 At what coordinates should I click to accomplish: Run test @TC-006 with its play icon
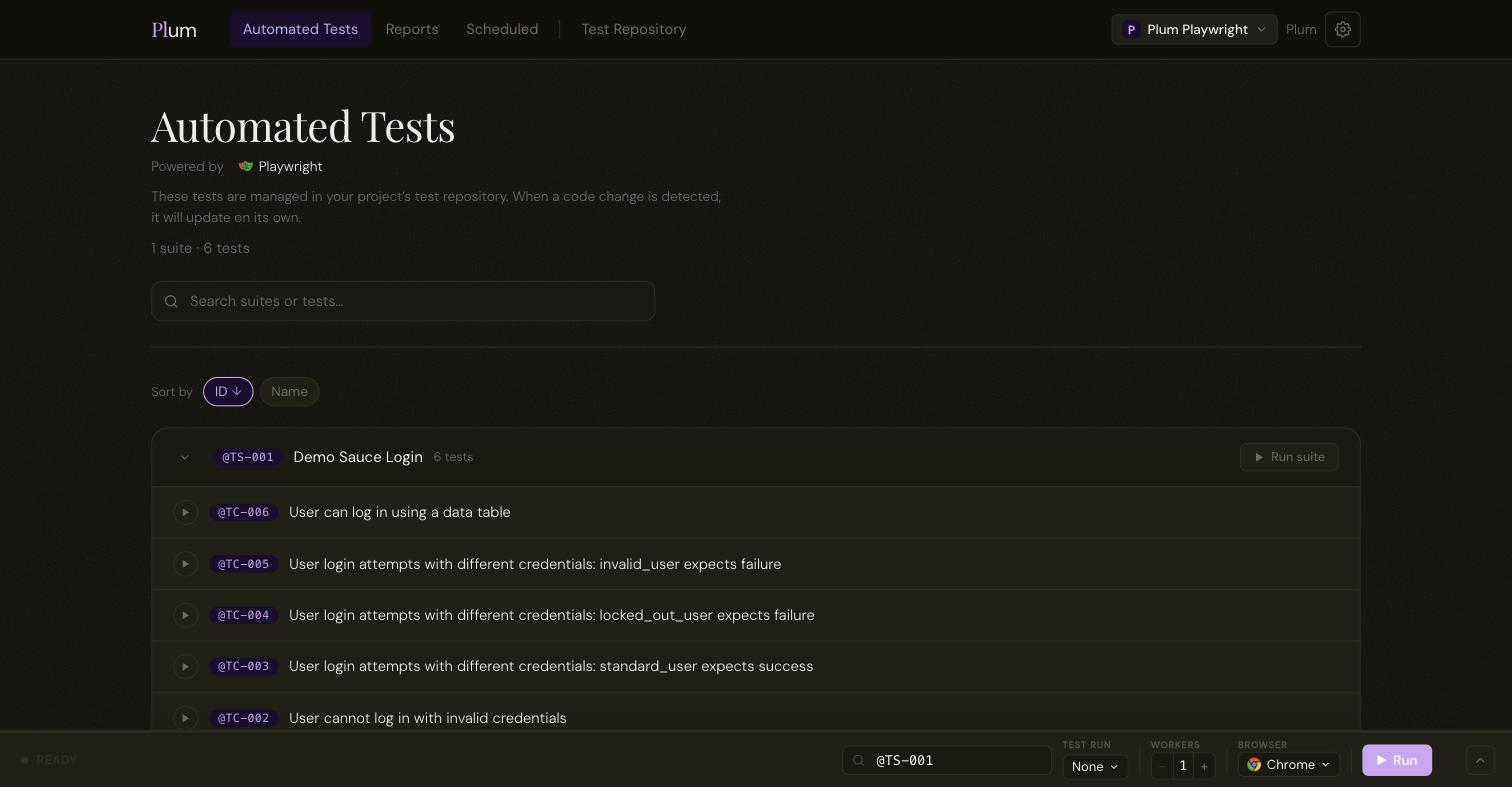pyautogui.click(x=185, y=513)
